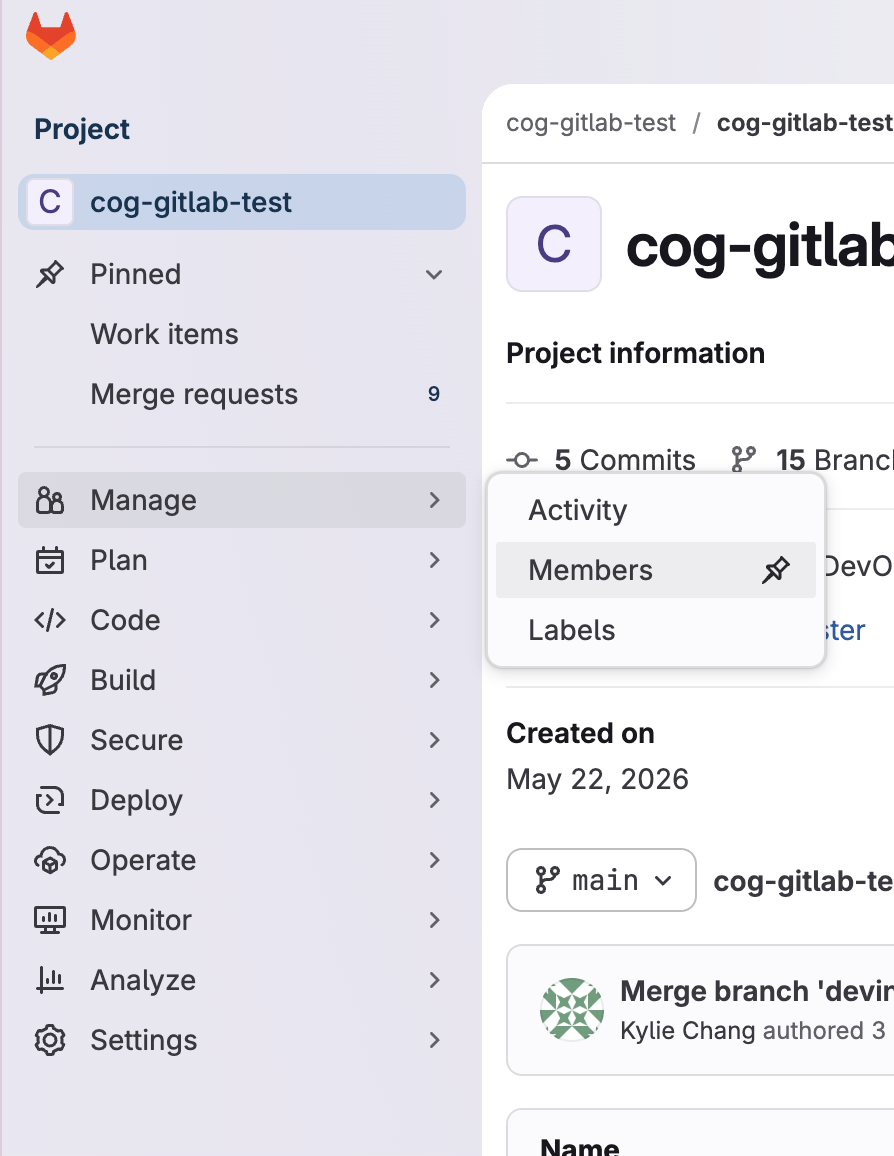Click the branch icon in main selector
Viewport: 894px width, 1156px height.
tap(547, 880)
